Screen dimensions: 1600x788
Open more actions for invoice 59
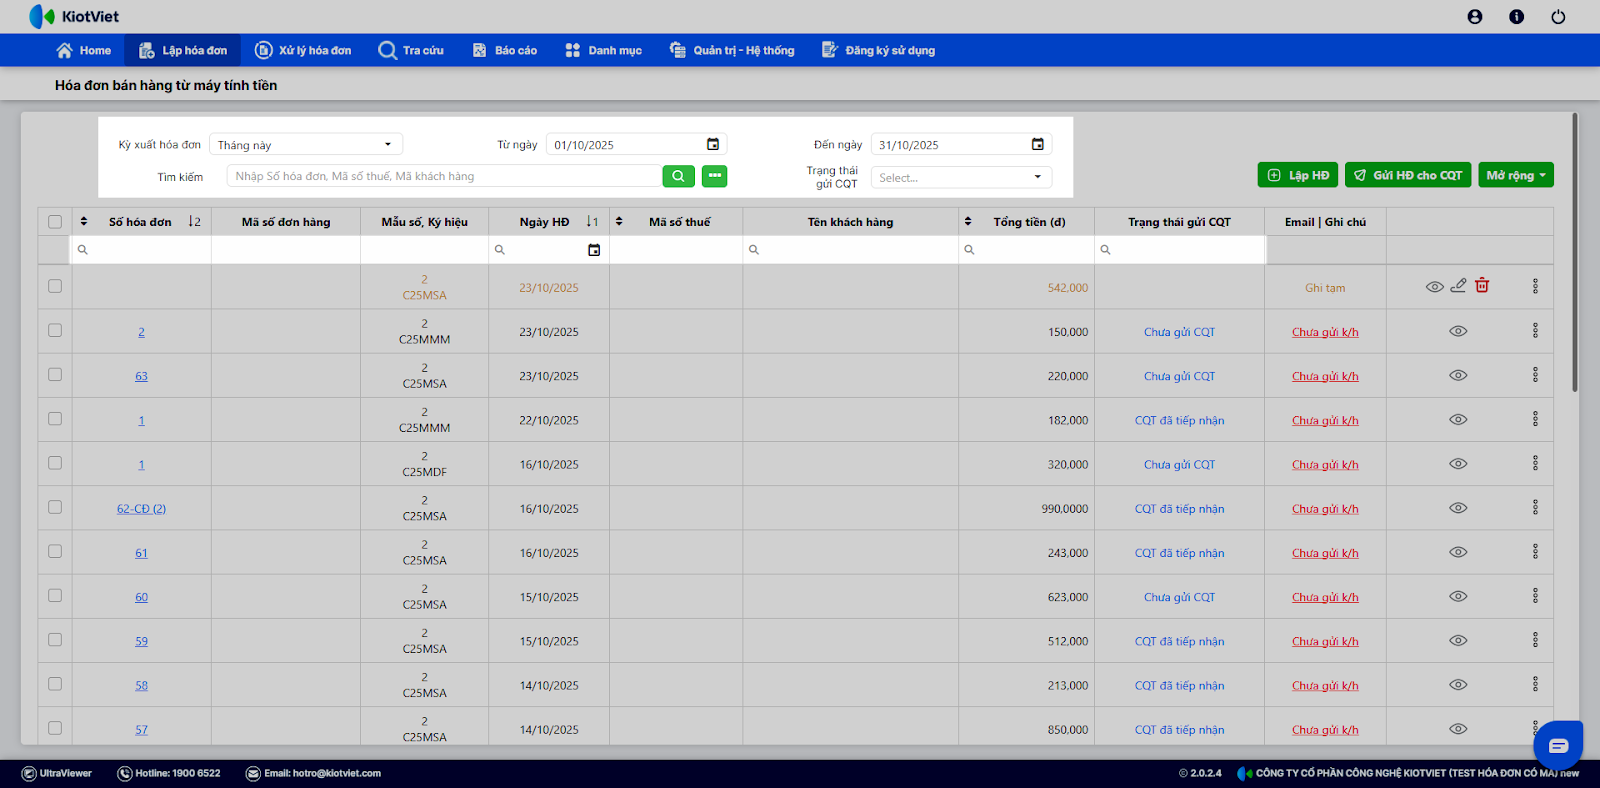point(1535,640)
